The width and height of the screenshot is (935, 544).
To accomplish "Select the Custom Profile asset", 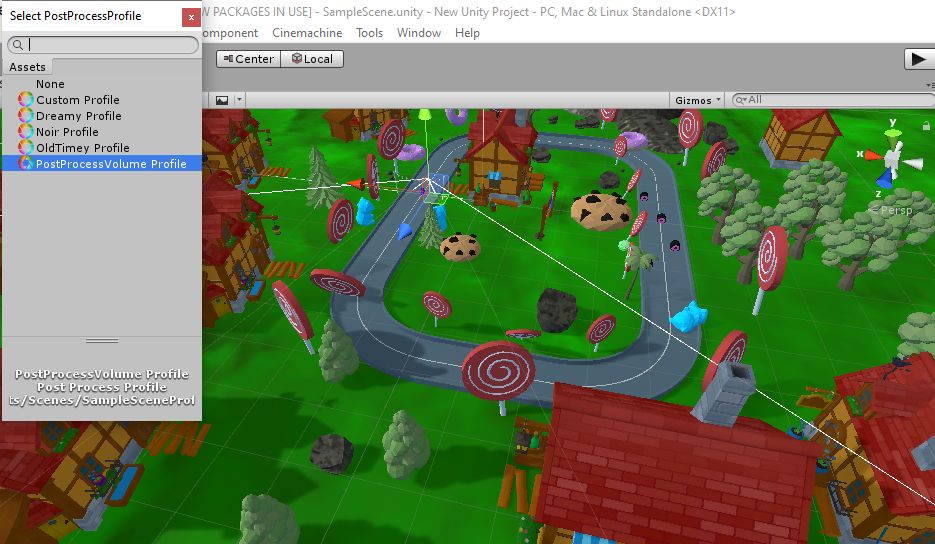I will (x=78, y=100).
